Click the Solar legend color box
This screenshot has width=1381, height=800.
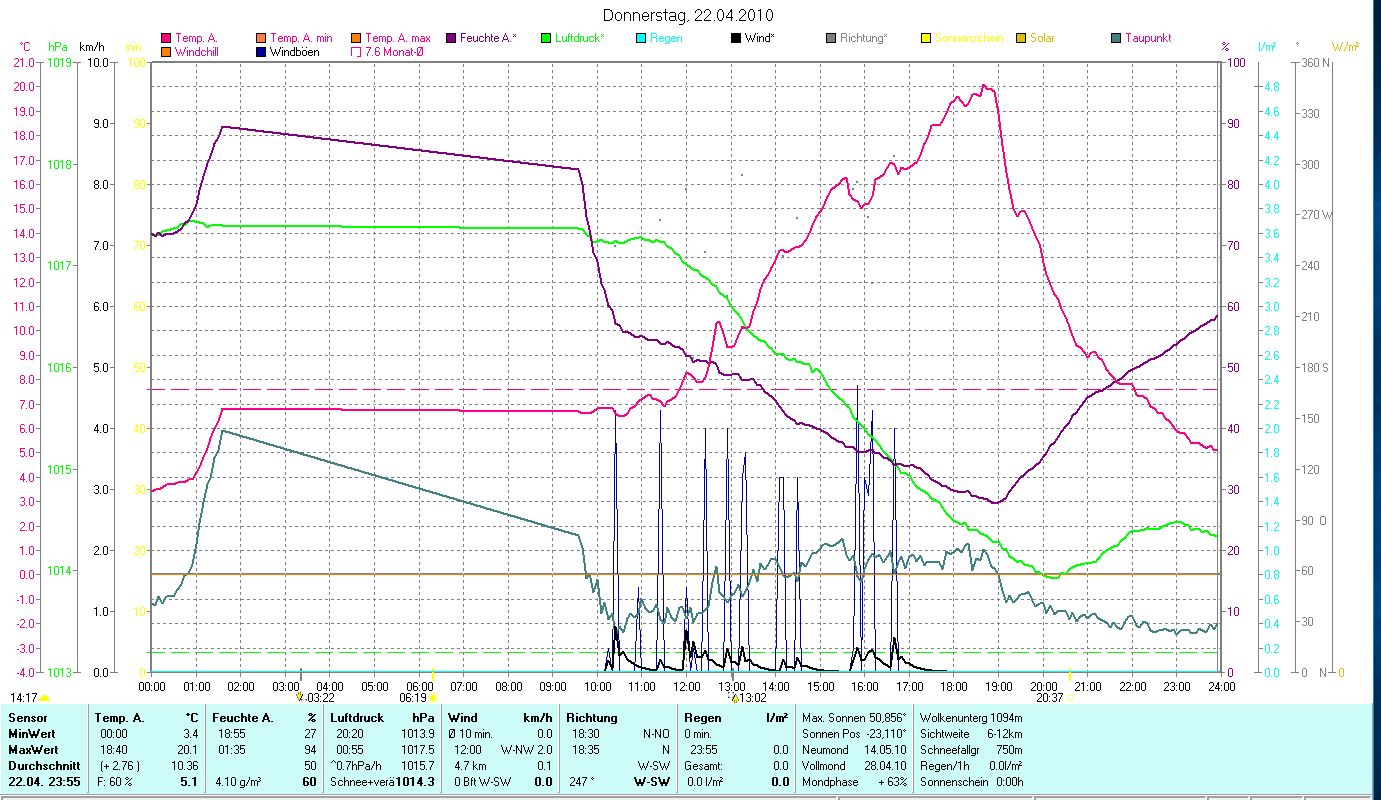(1021, 38)
